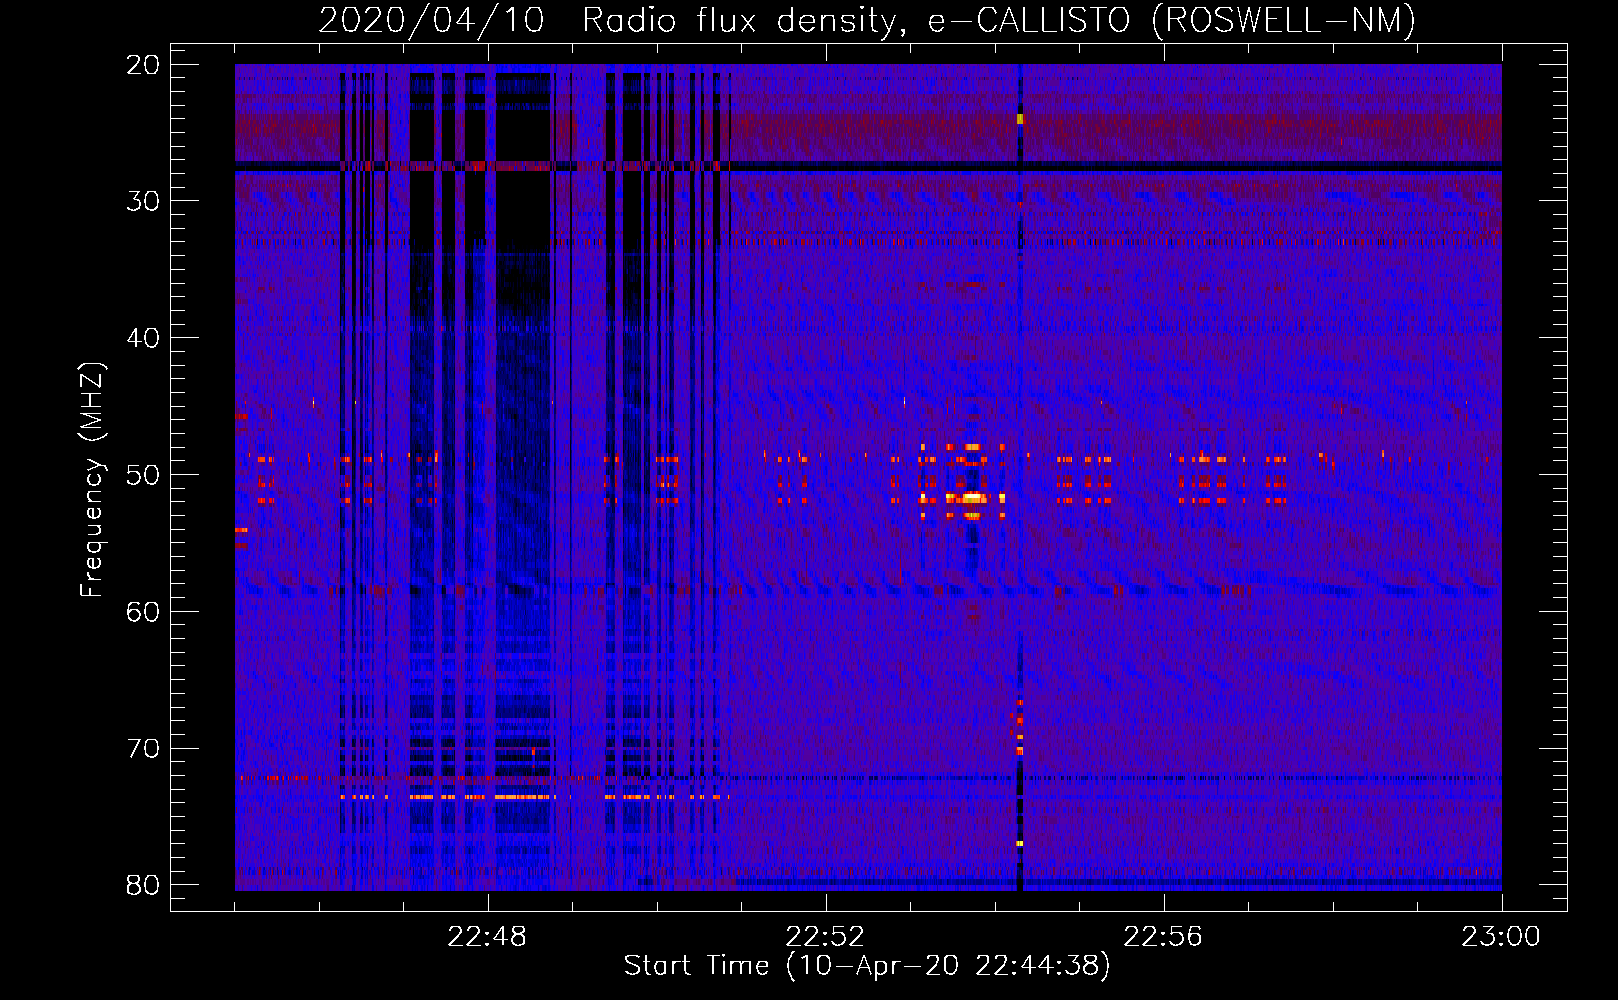This screenshot has height=1000, width=1618.
Task: Click the bright yellow burst near 52 MHz
Action: click(972, 497)
